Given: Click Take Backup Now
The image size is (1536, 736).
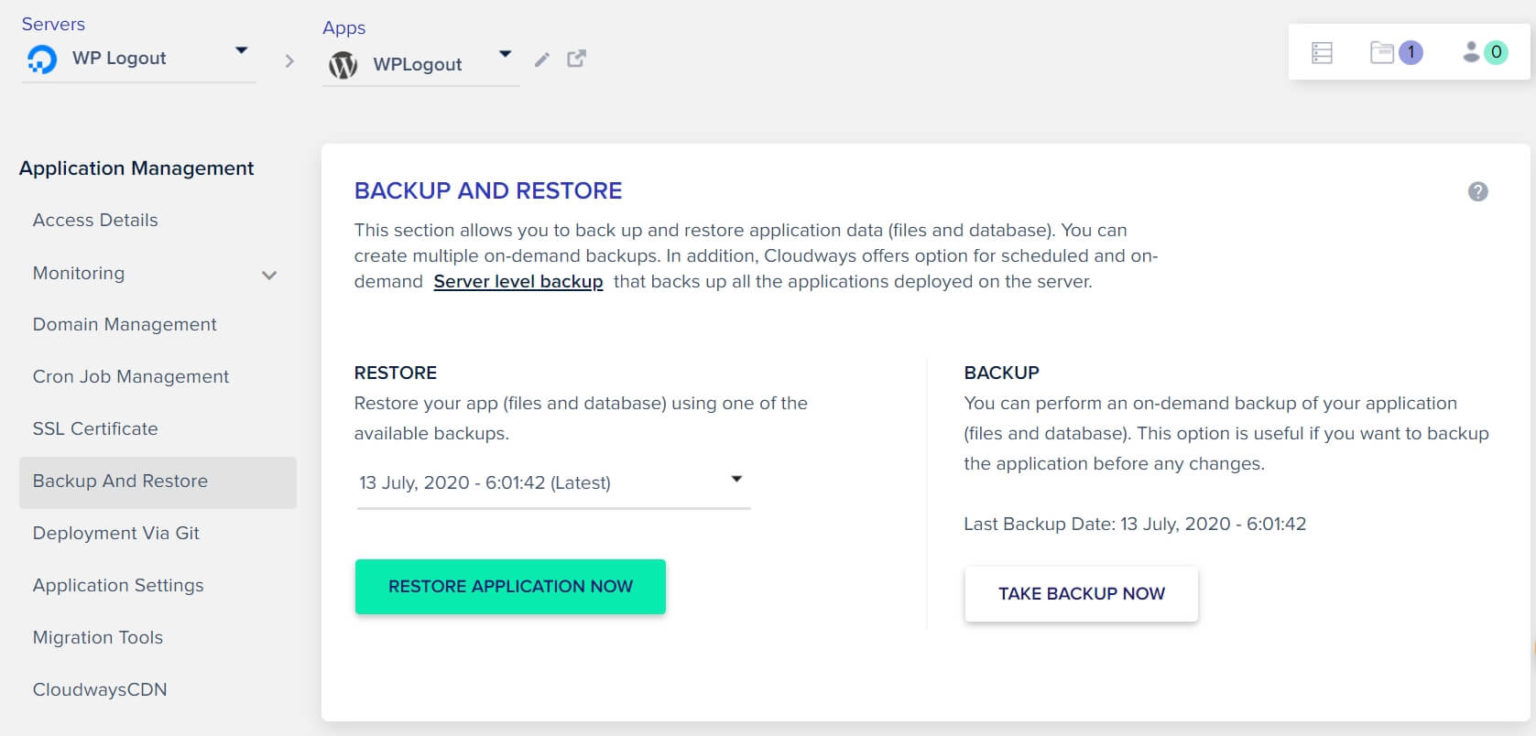Looking at the screenshot, I should click(x=1080, y=593).
